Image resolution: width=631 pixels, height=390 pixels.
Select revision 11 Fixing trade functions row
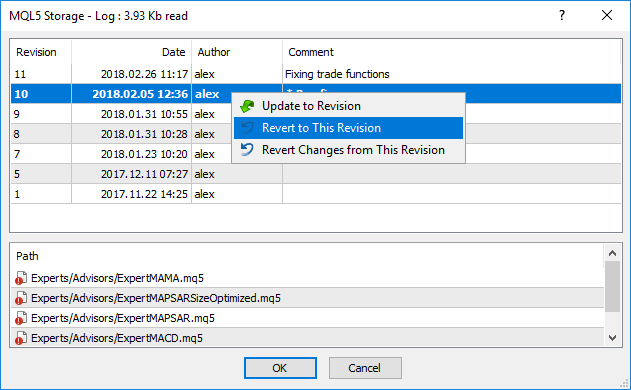[x=316, y=74]
